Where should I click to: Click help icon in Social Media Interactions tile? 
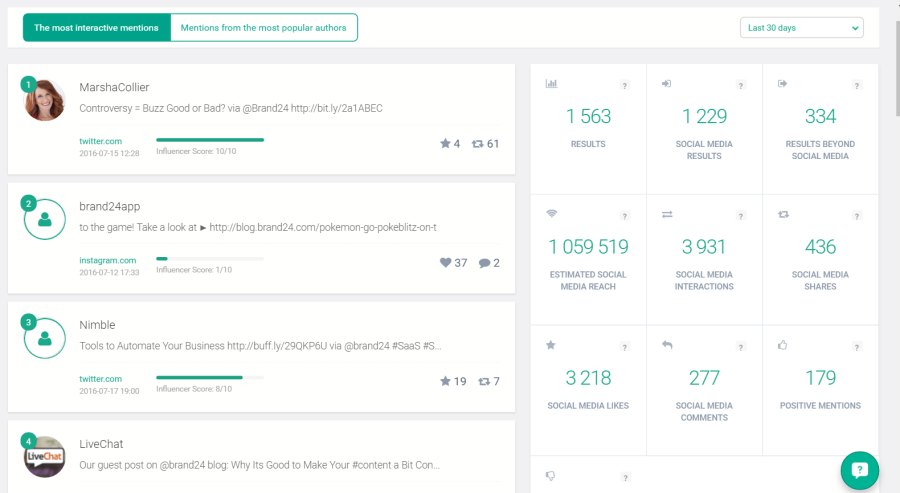740,216
